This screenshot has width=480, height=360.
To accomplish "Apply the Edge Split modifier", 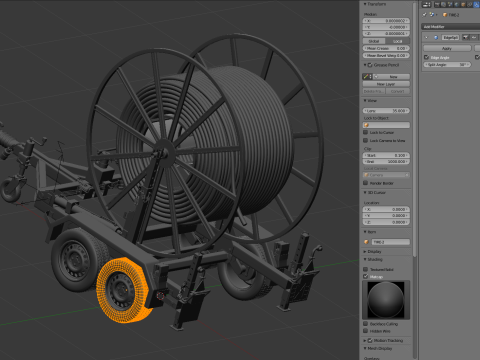I will point(447,48).
